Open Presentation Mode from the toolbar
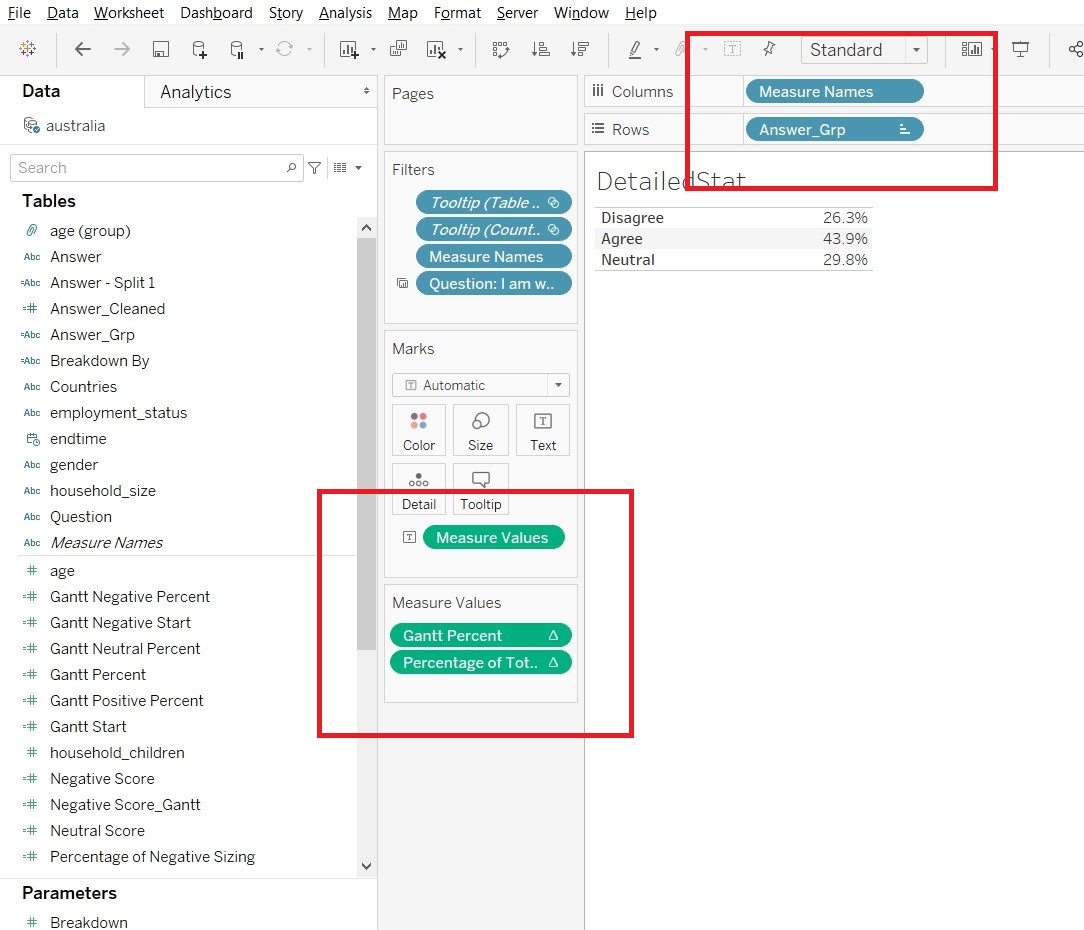 (1020, 49)
